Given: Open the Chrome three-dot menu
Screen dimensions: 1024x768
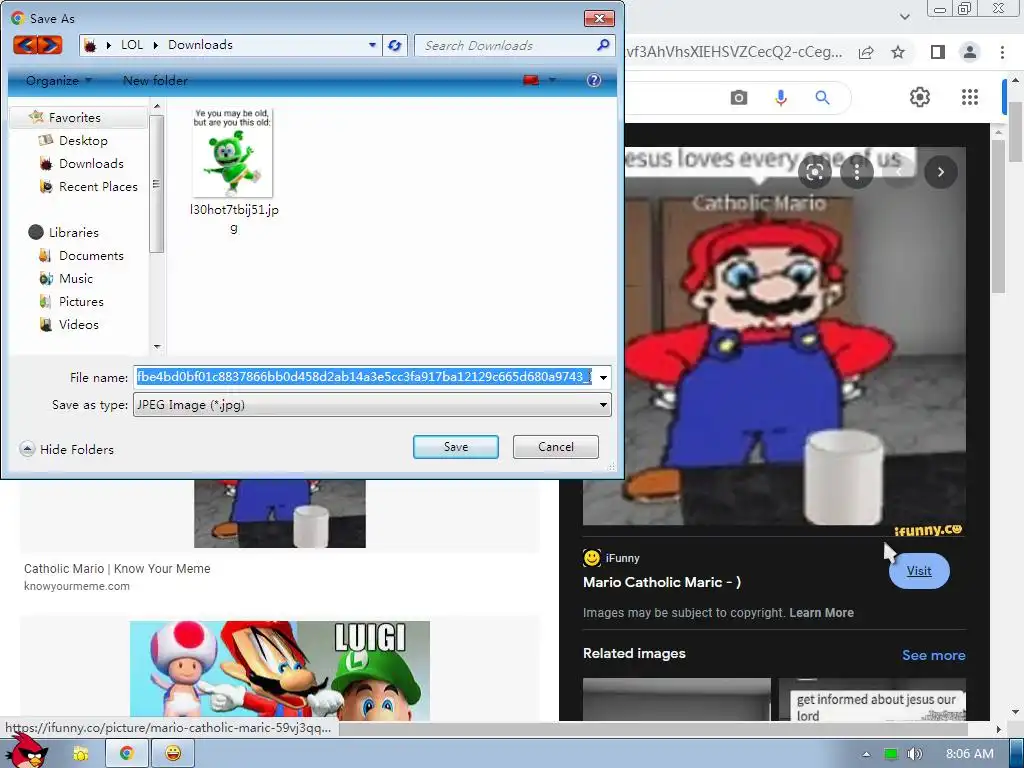Looking at the screenshot, I should [x=1002, y=52].
